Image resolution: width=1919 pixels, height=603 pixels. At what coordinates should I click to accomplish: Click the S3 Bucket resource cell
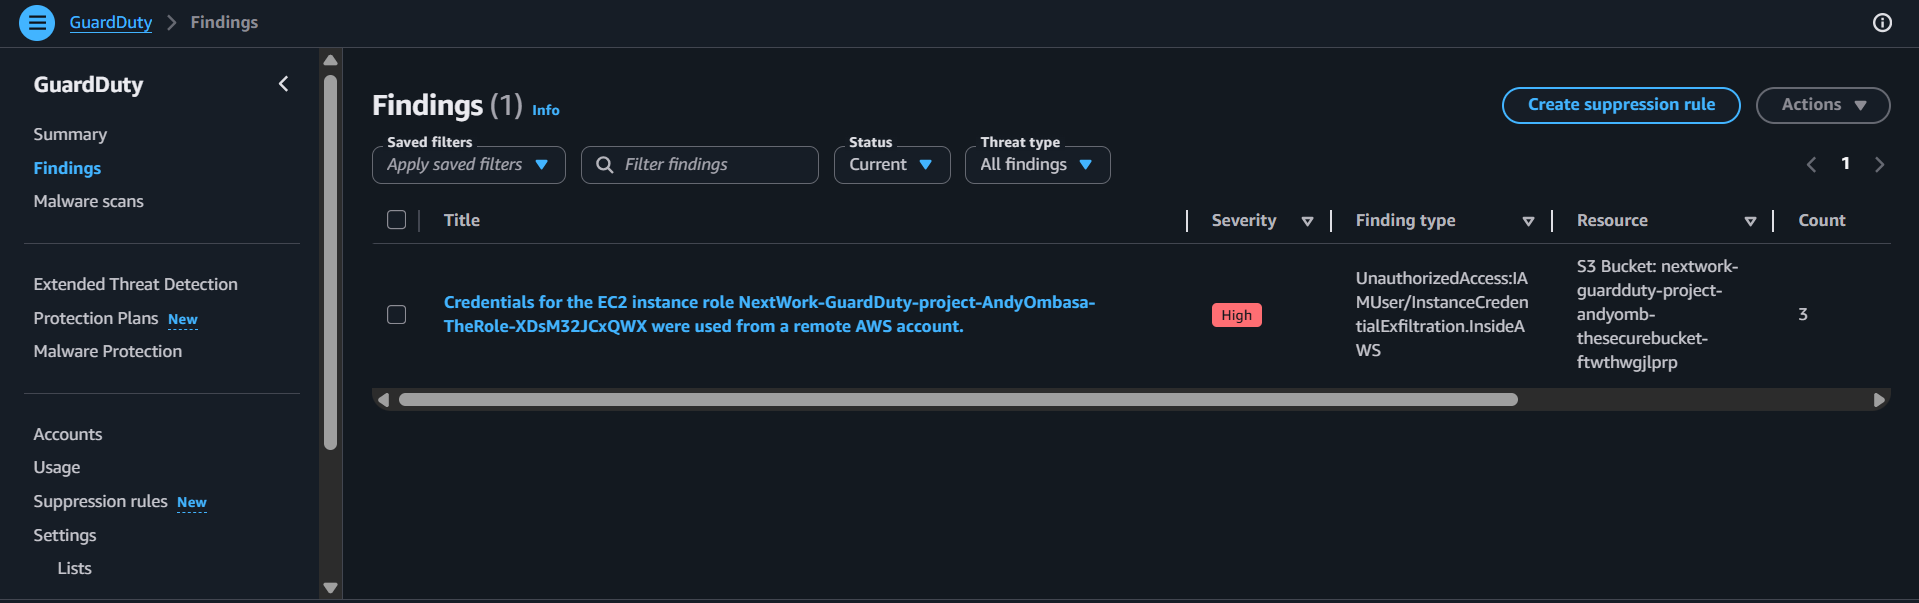pos(1658,314)
